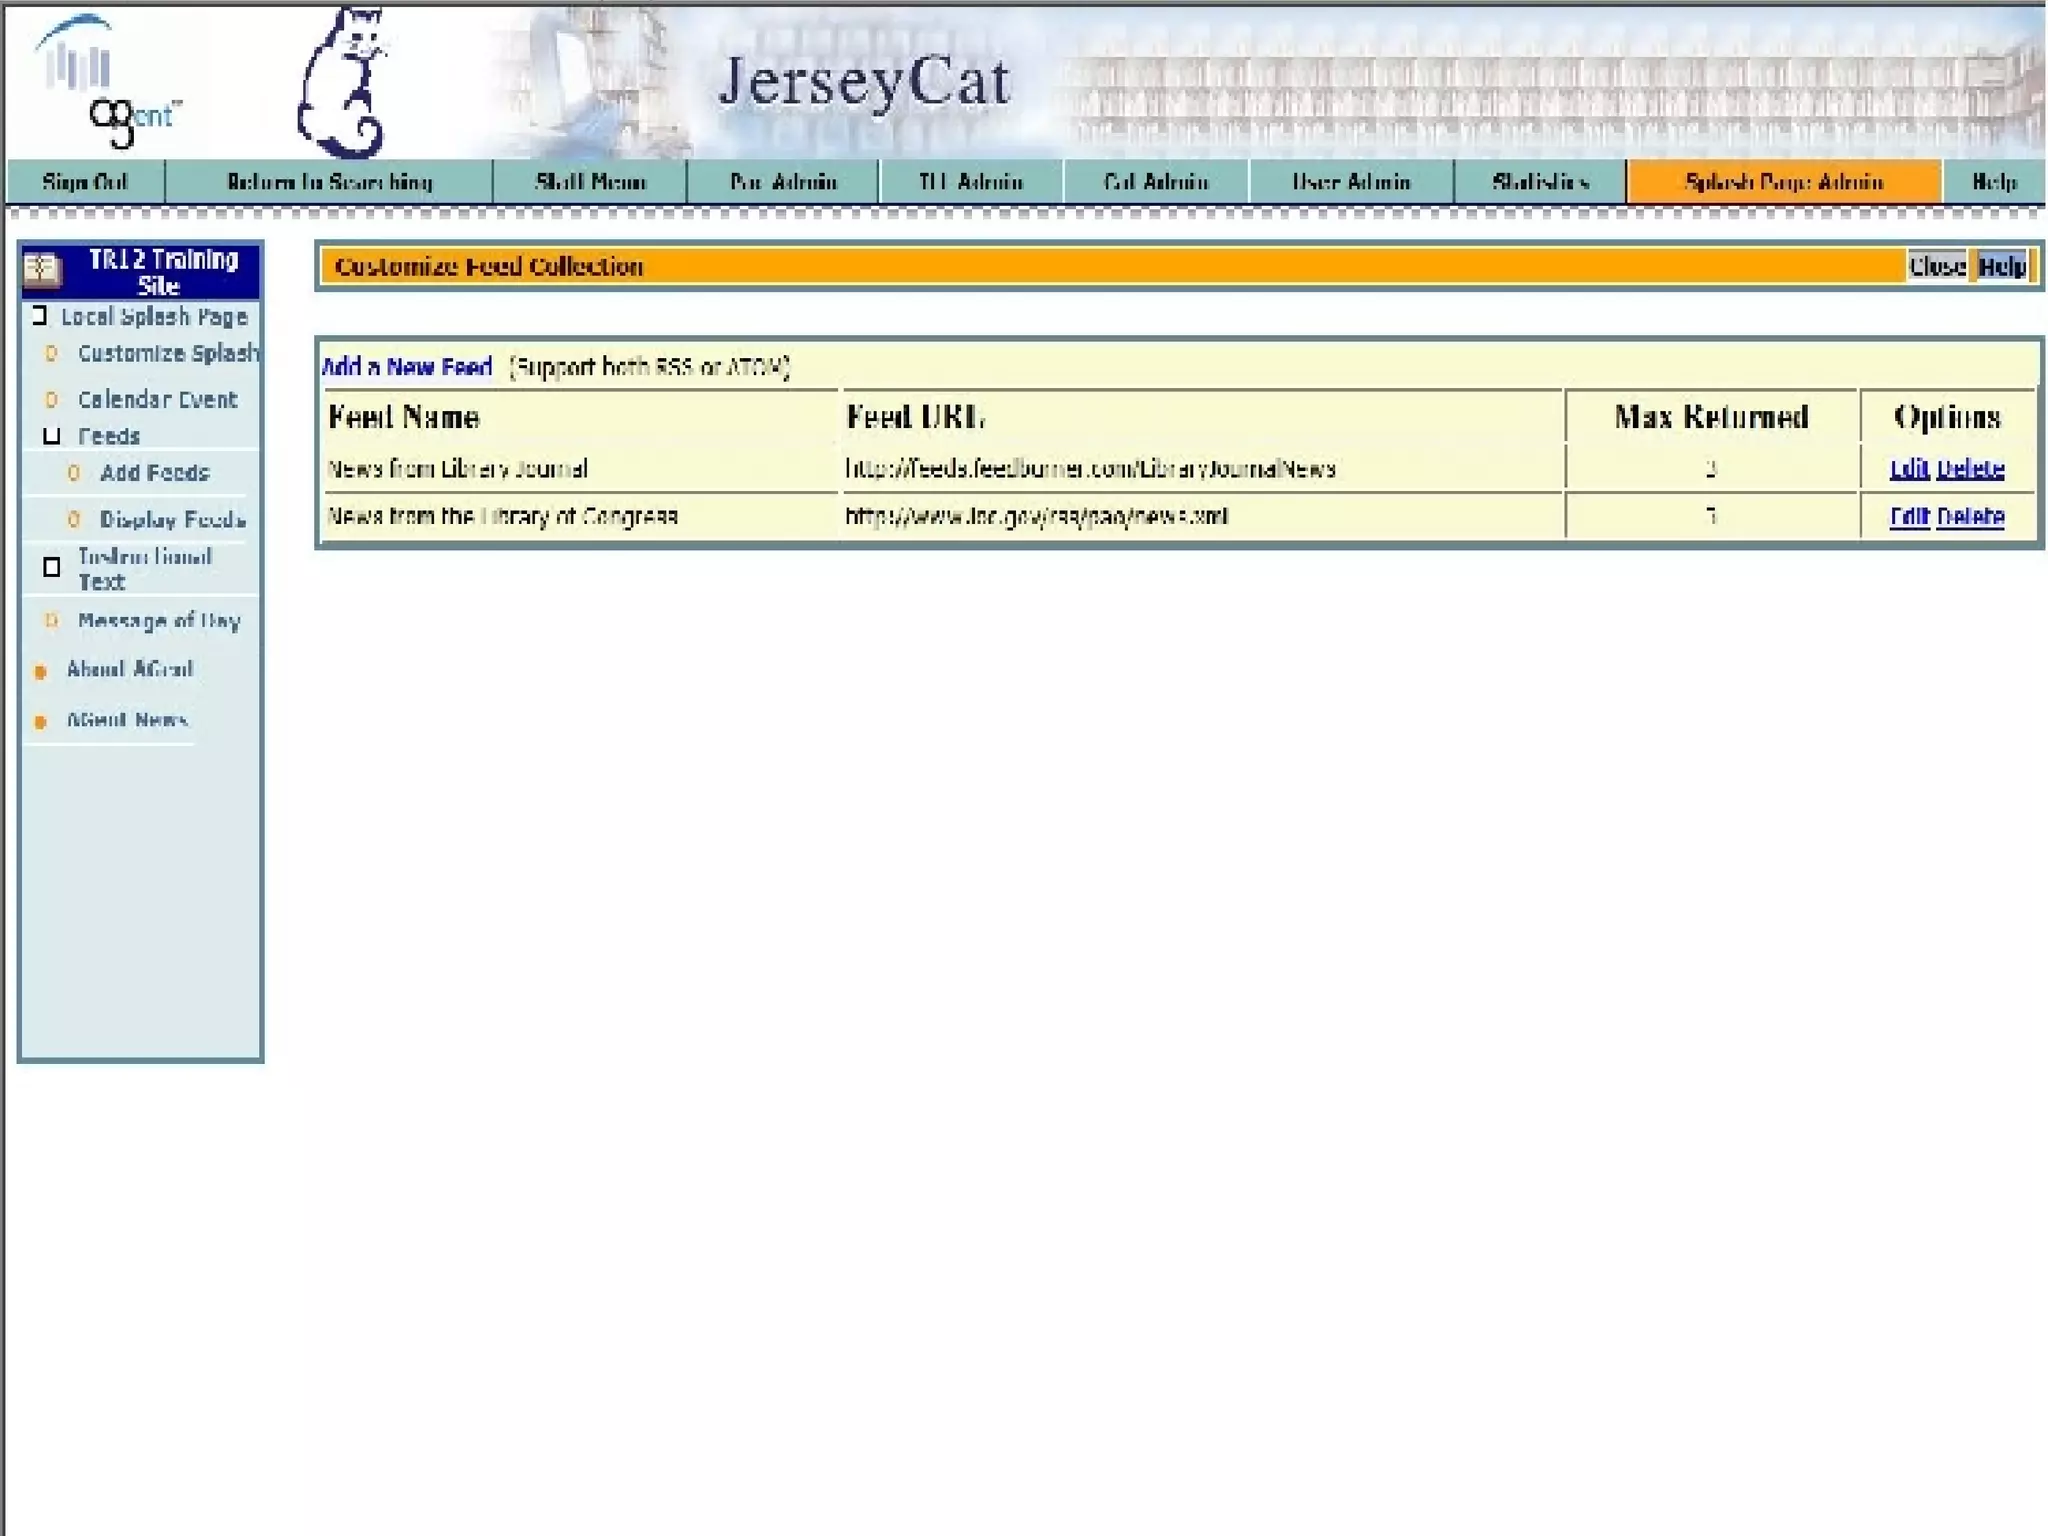Collapse the Feeds section box
This screenshot has height=1536, width=2048.
coord(52,436)
